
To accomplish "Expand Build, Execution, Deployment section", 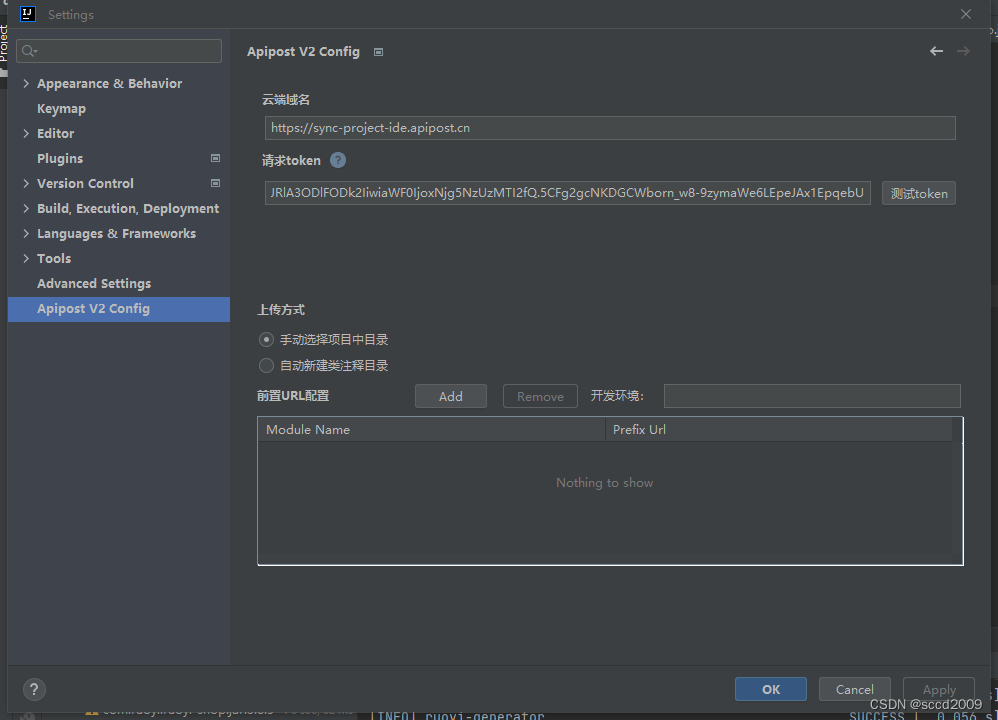I will pyautogui.click(x=26, y=208).
